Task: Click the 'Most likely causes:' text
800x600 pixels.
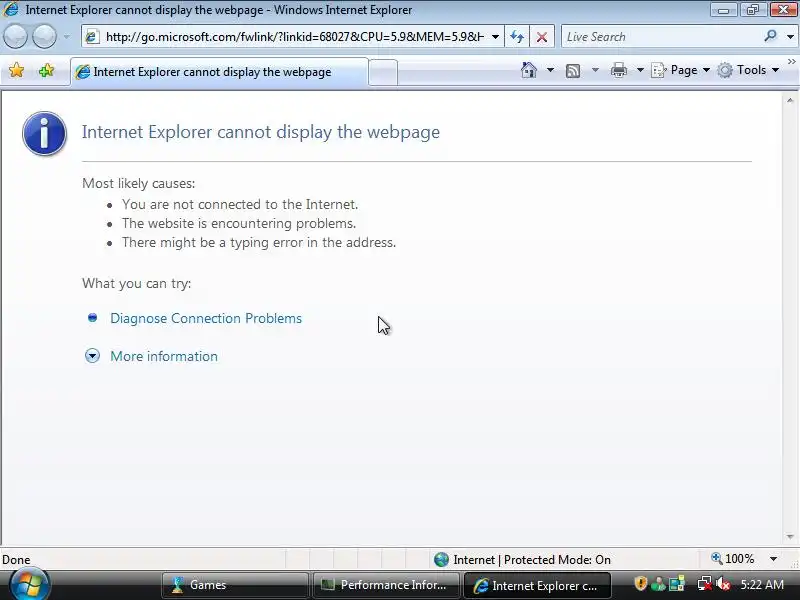Action: (139, 183)
